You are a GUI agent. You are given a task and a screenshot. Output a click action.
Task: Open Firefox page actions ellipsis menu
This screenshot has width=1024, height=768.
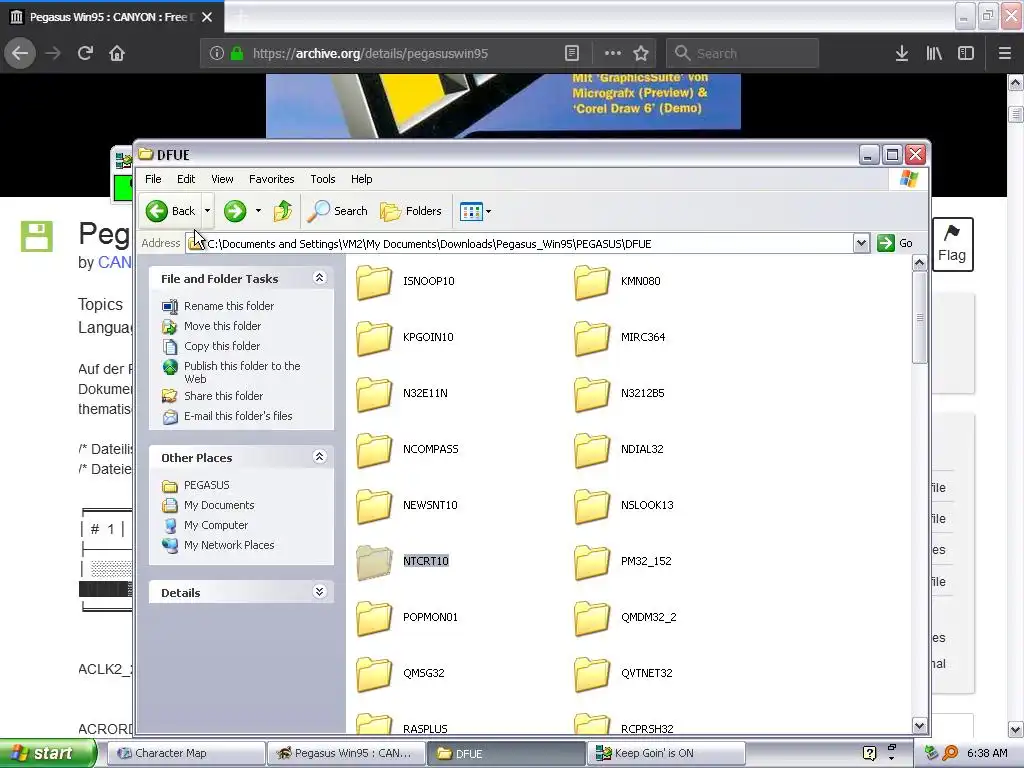[x=612, y=53]
